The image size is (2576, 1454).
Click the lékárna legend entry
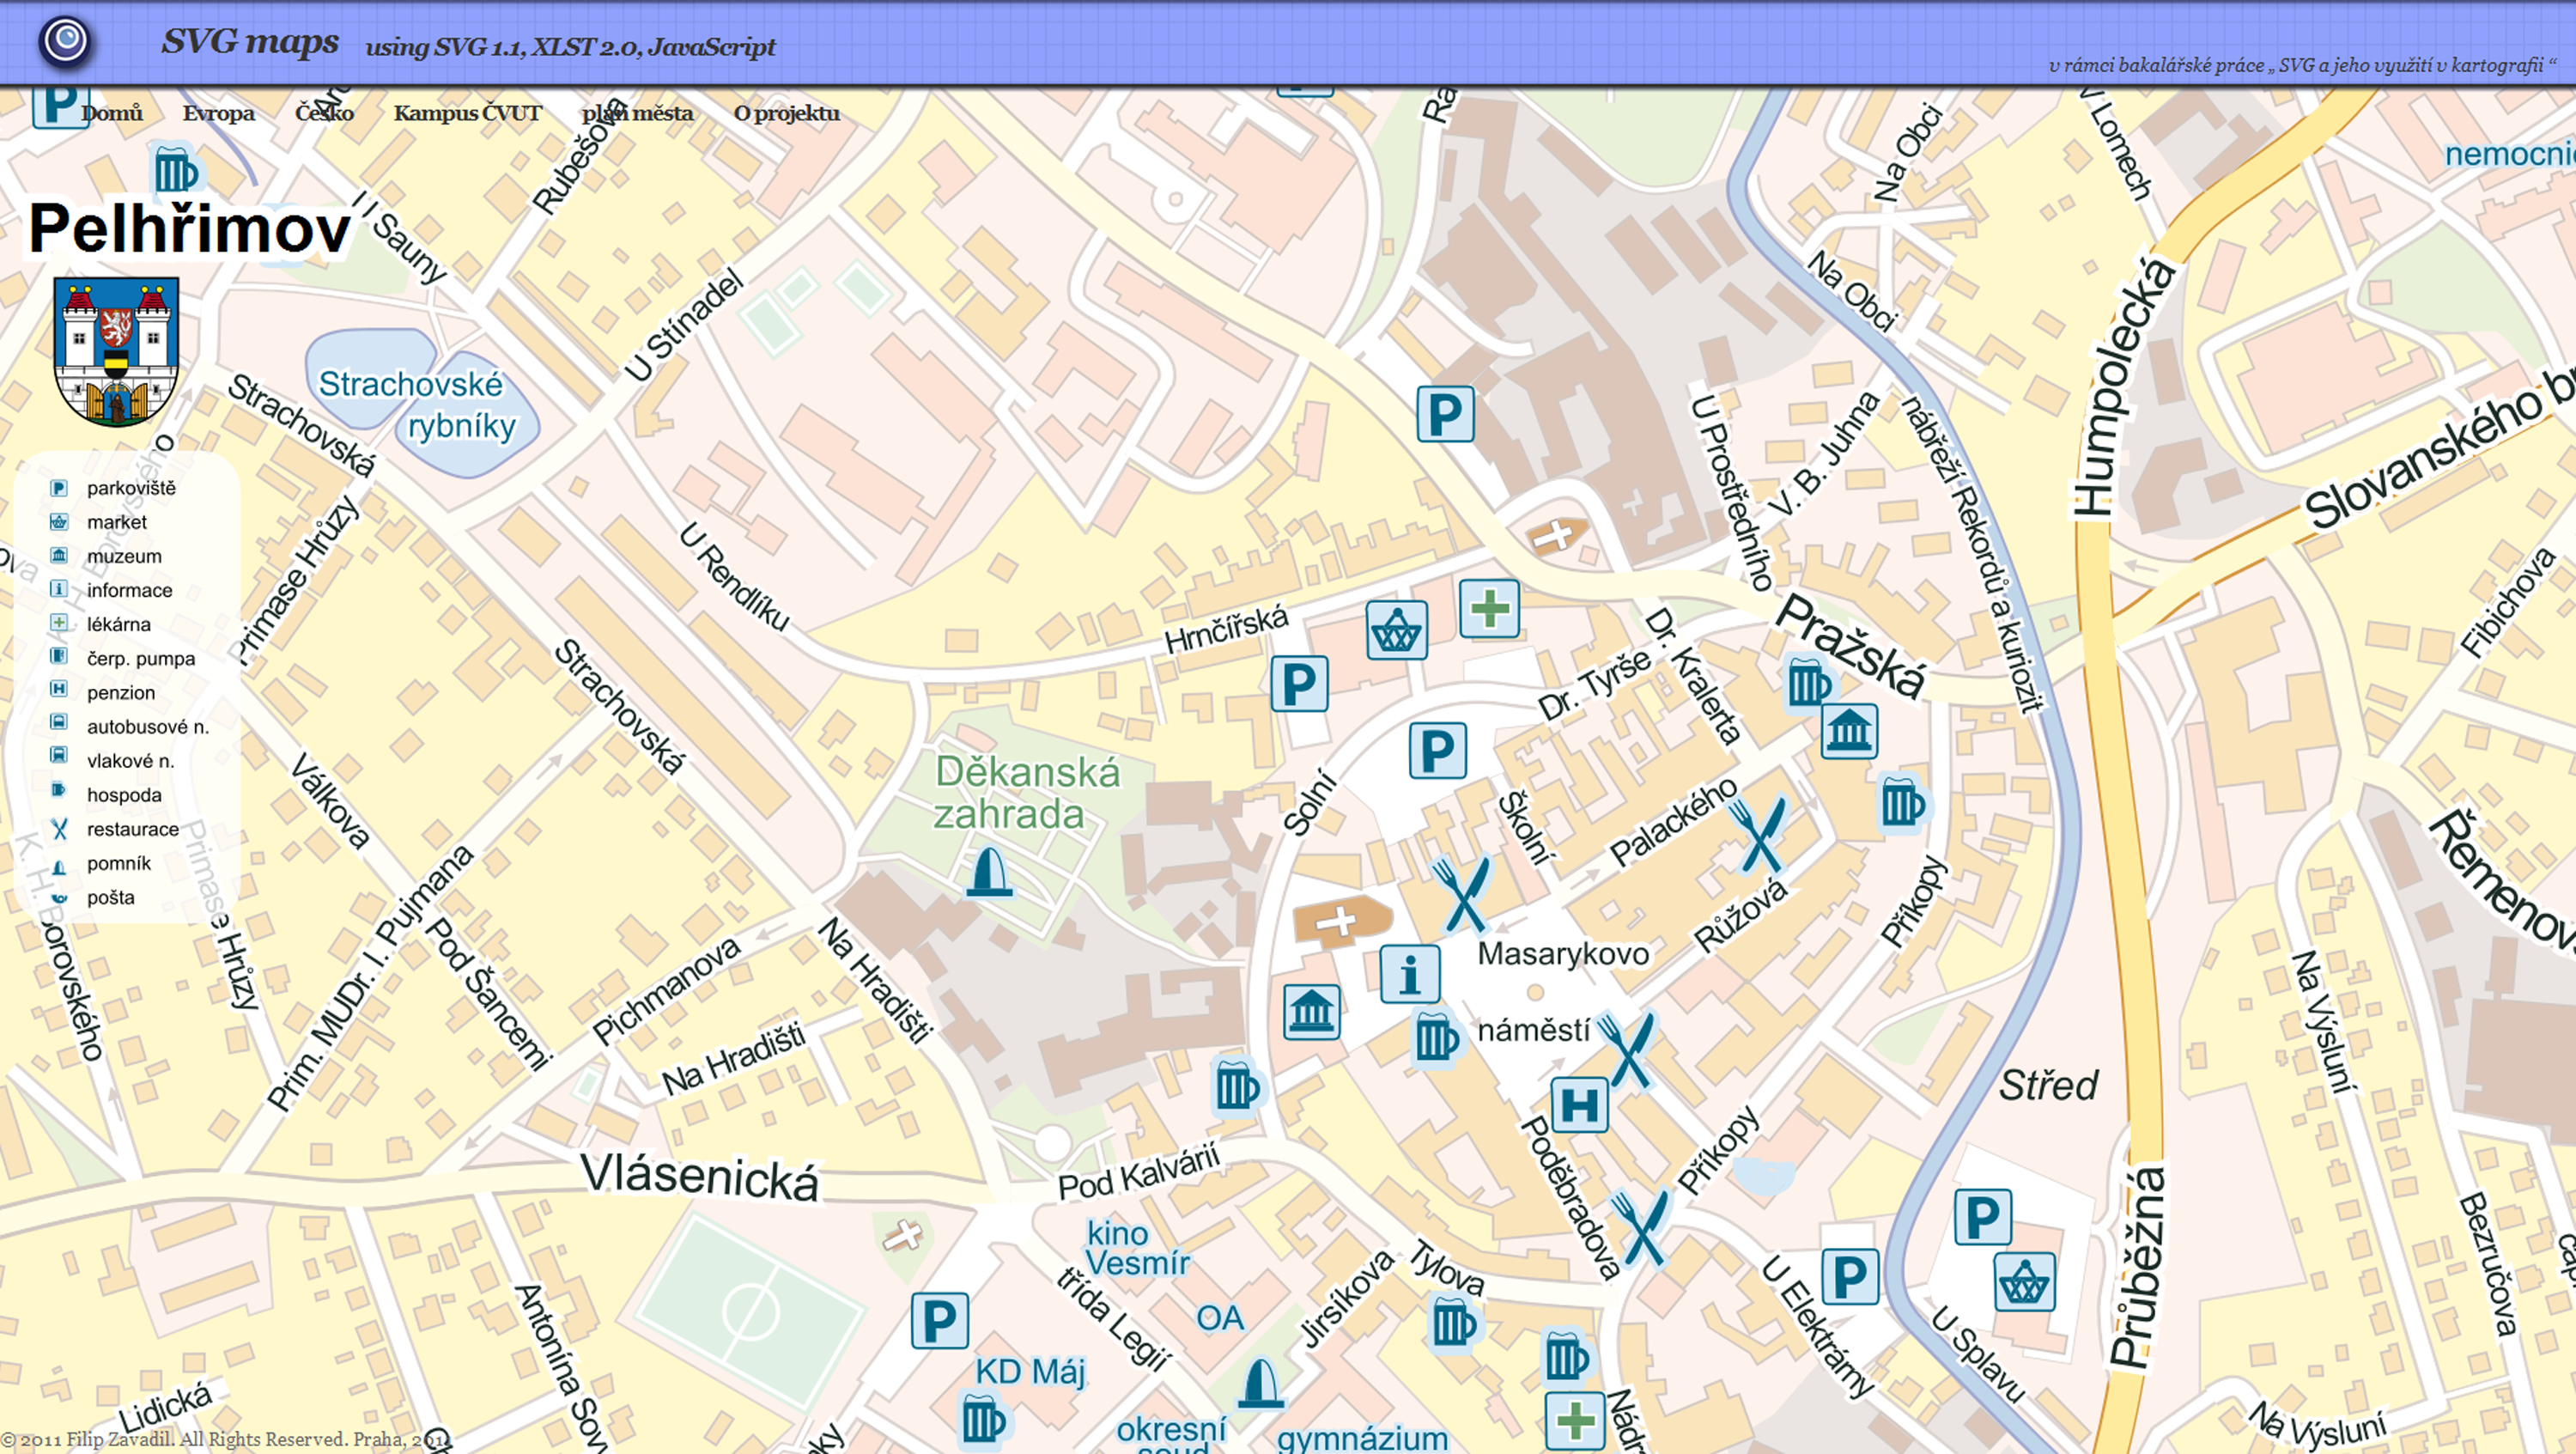101,624
